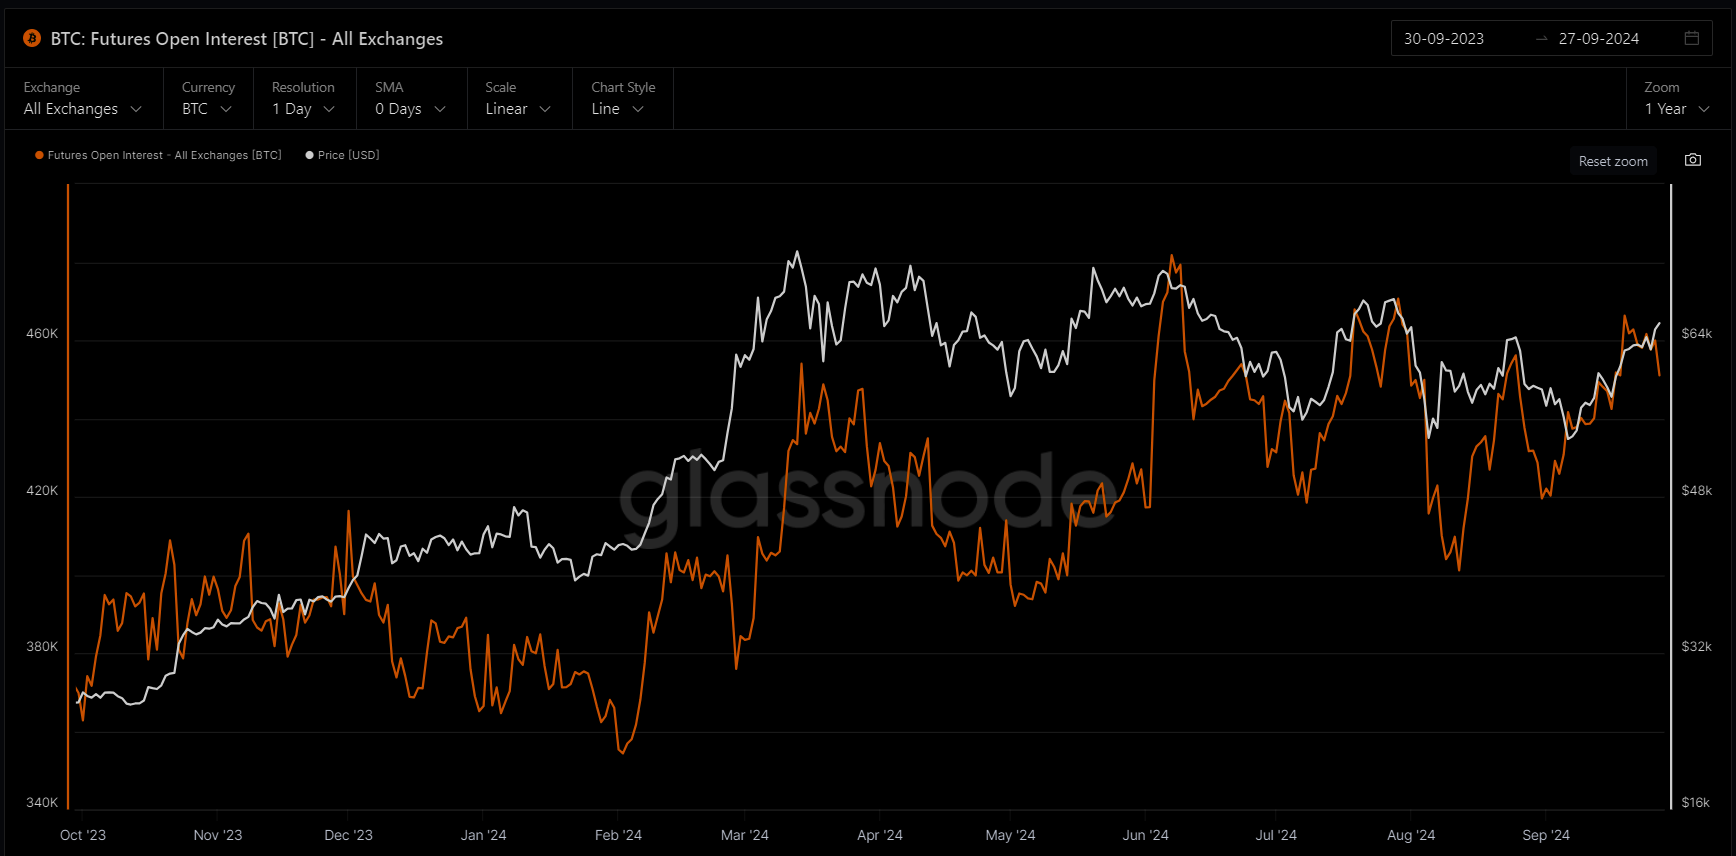Toggle Futures Open Interest legend series

[158, 155]
